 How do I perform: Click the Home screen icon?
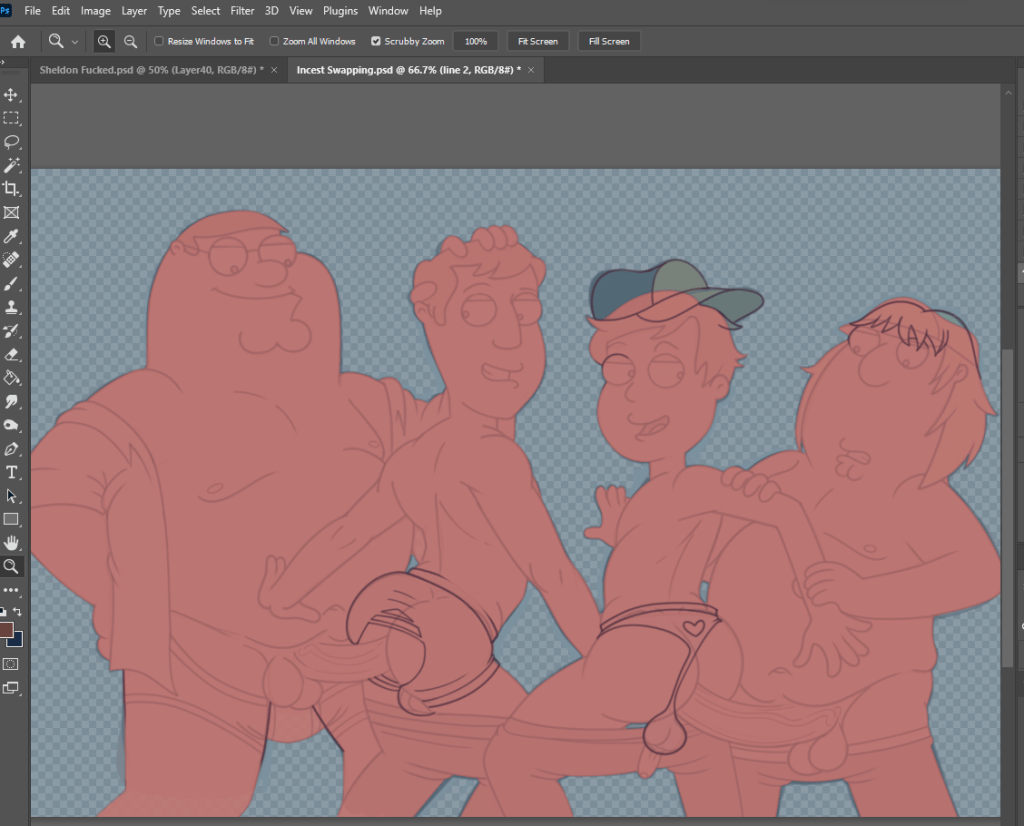(17, 41)
